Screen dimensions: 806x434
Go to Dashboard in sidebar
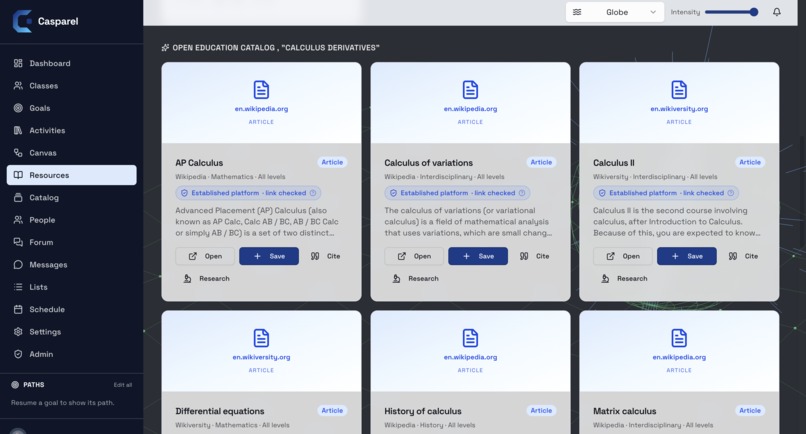(x=71, y=63)
